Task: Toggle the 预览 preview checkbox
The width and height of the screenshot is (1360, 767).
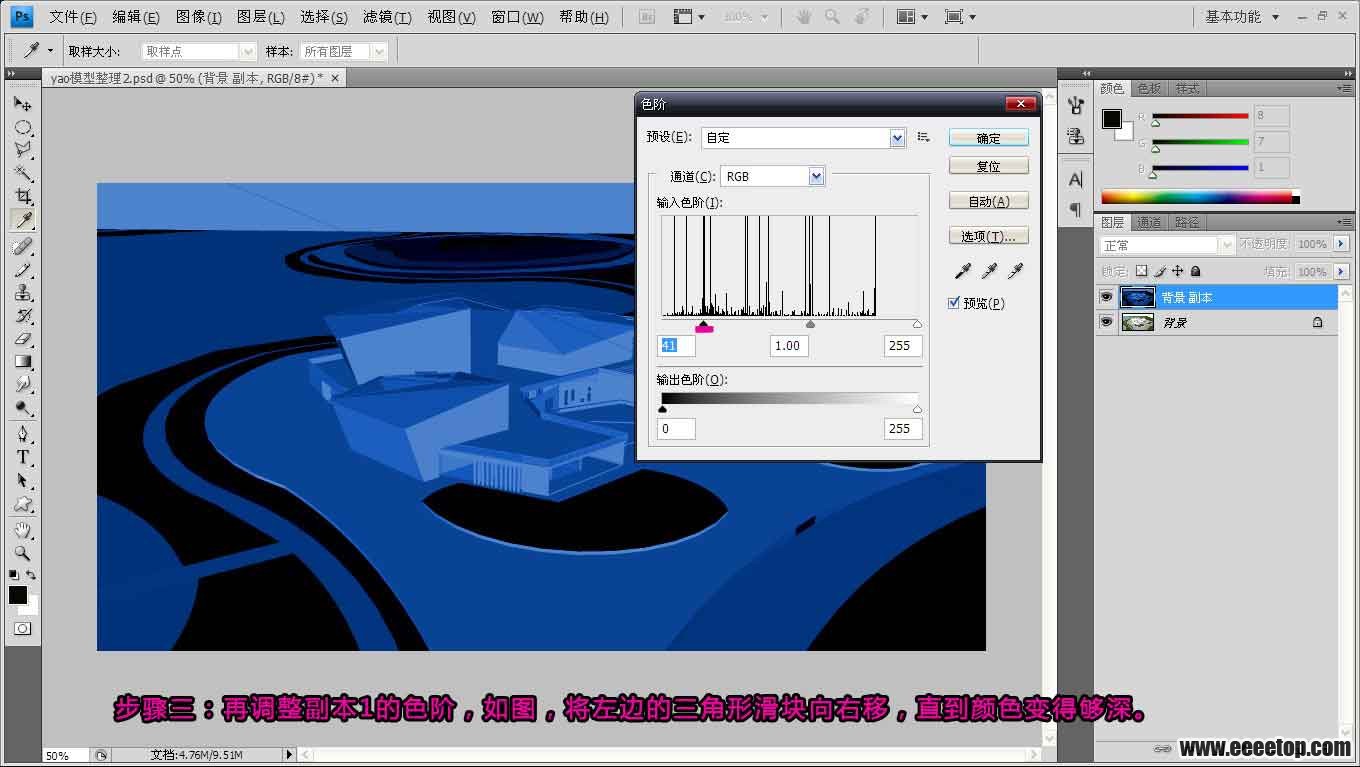Action: click(954, 303)
